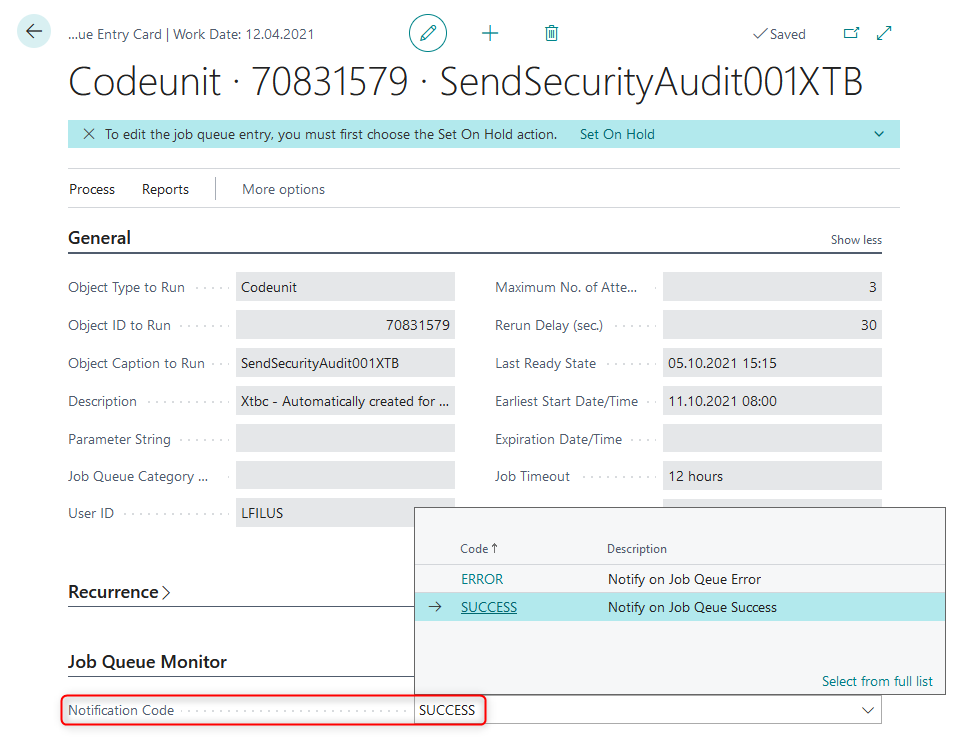Click Rerun Delay (sec.) field
Screen dimensions: 968x746
(x=772, y=325)
